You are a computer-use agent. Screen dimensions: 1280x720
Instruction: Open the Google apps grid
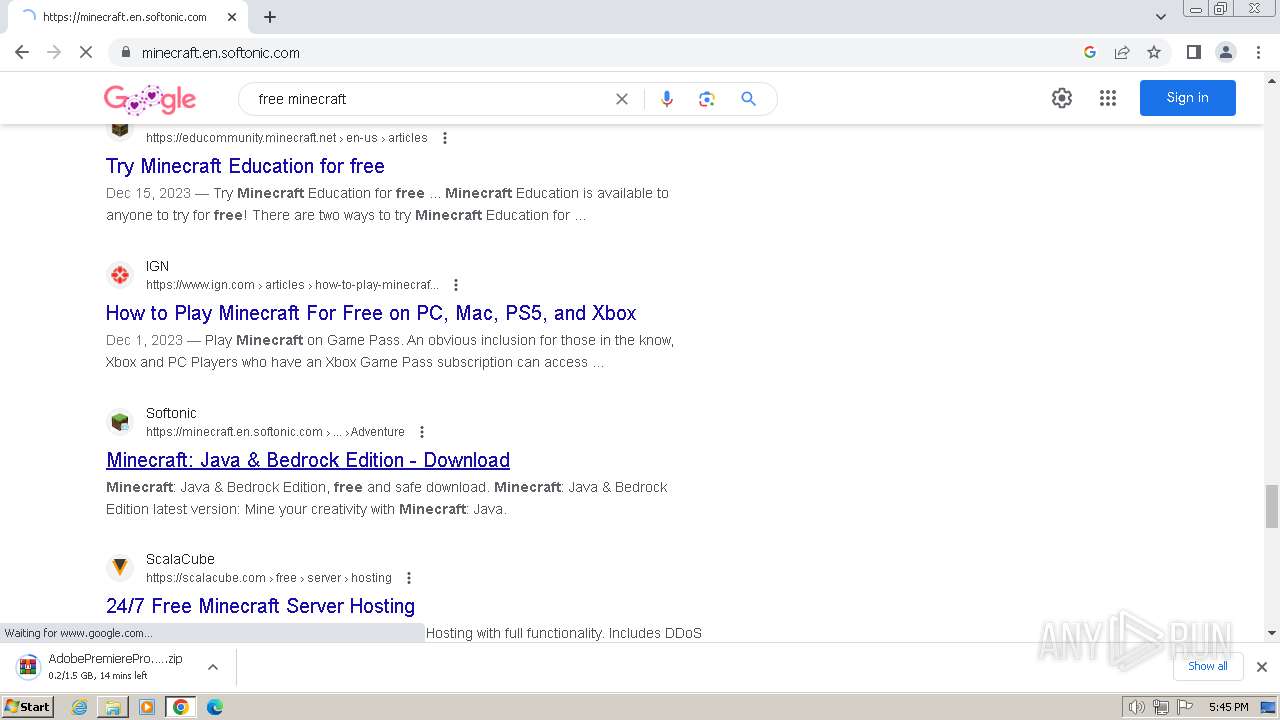pos(1108,98)
